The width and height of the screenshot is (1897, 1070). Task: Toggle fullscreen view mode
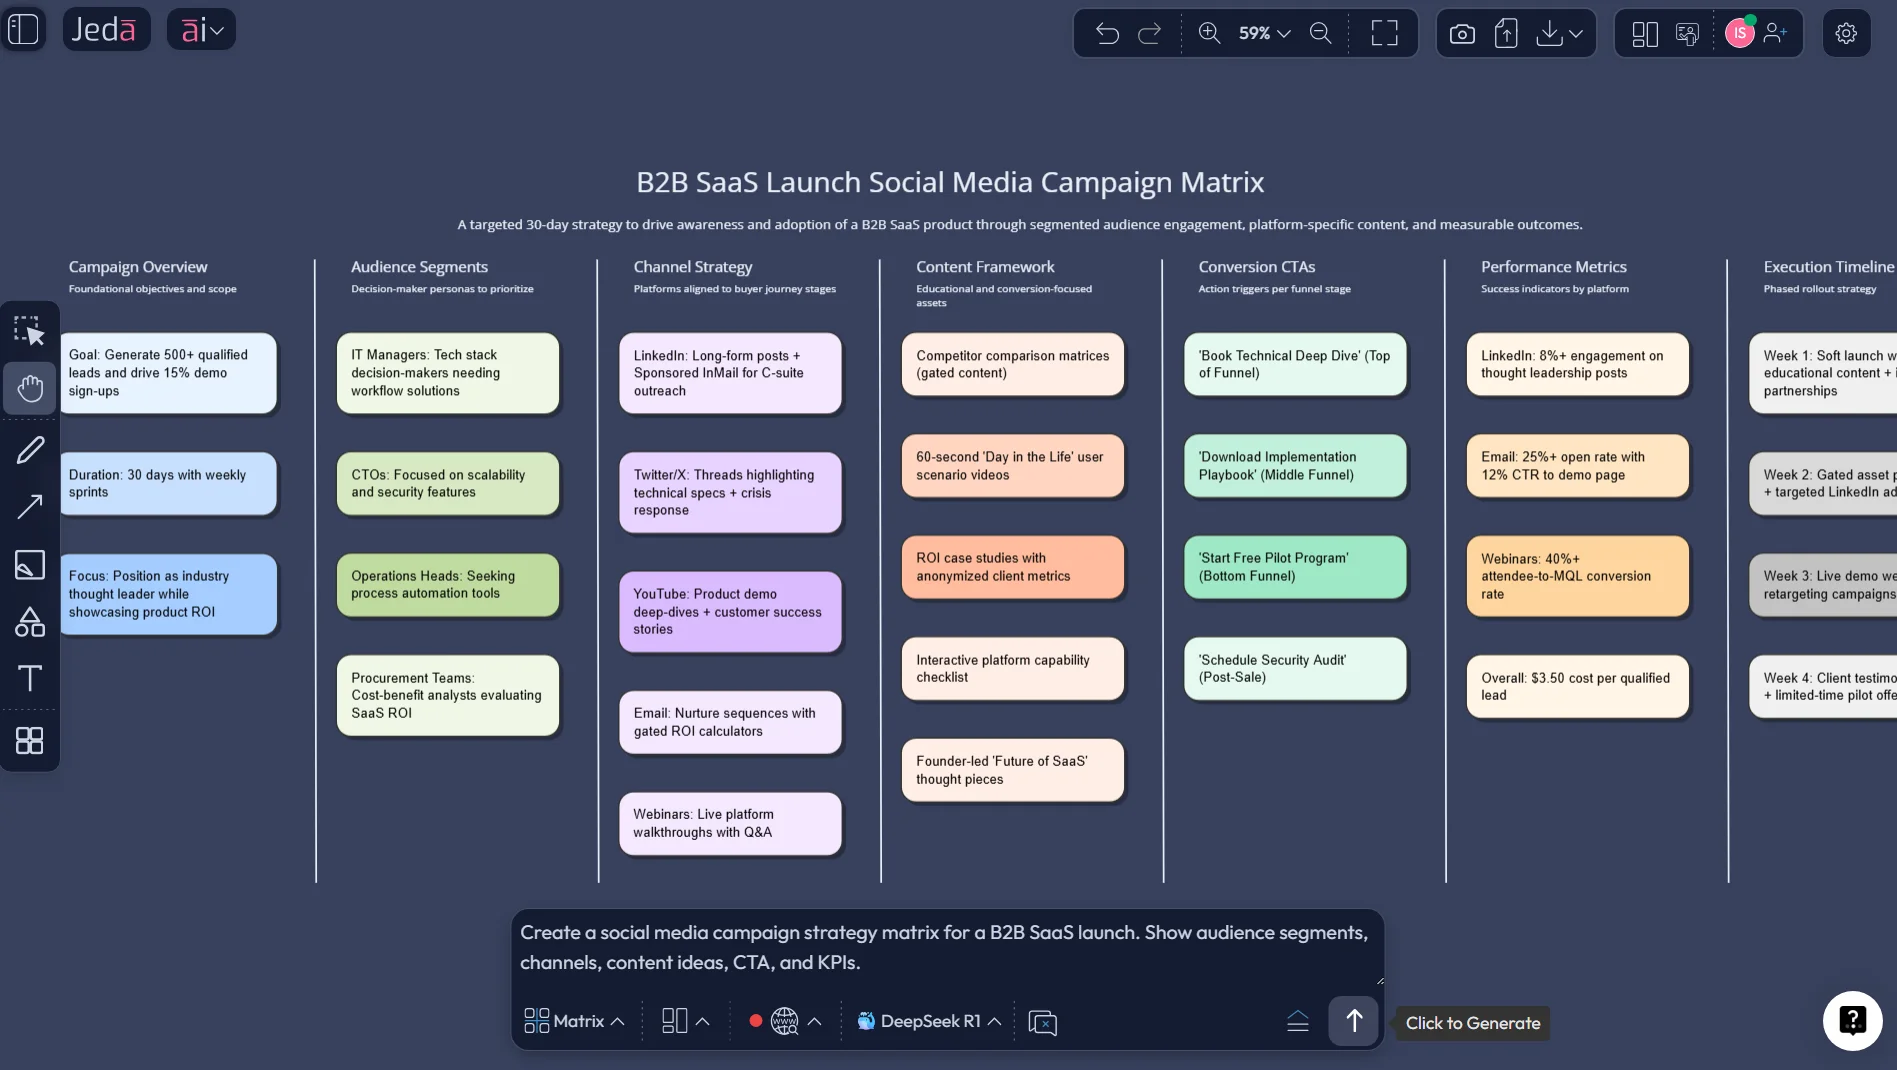click(x=1384, y=32)
